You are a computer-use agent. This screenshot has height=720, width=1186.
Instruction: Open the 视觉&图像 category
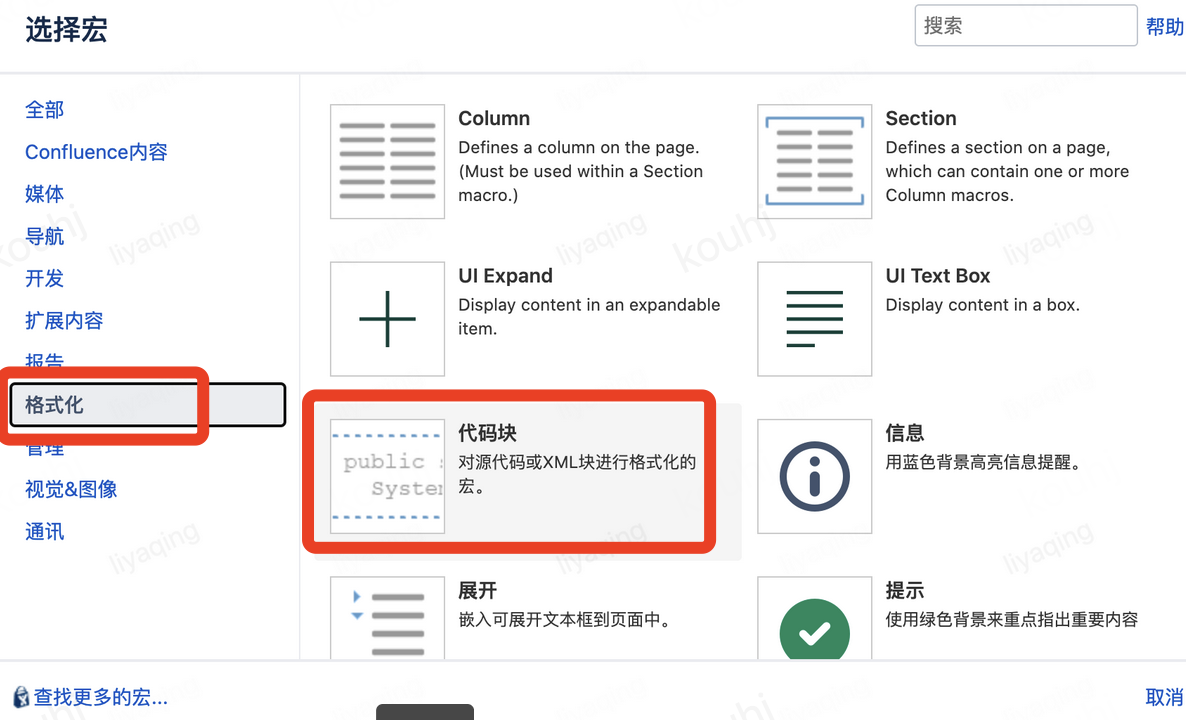tap(68, 489)
